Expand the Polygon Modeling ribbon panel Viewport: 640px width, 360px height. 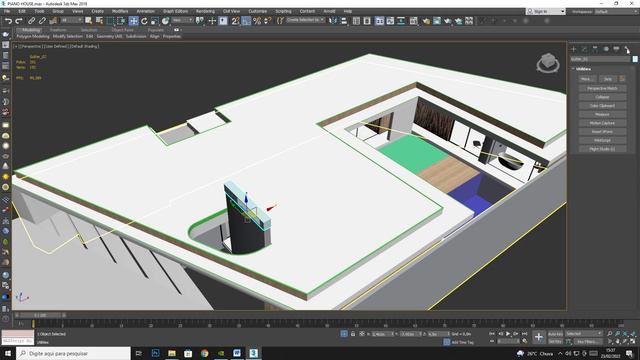click(33, 36)
